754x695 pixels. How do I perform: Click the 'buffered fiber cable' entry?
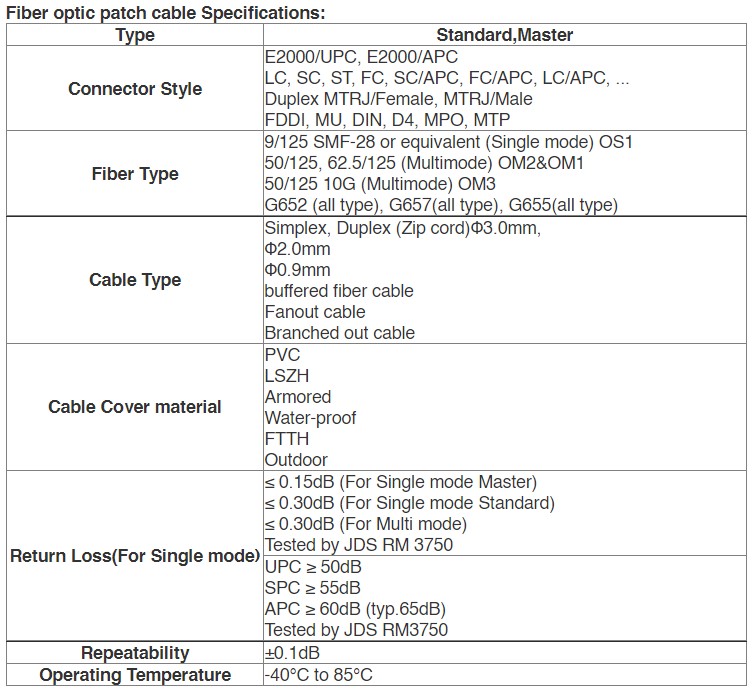[339, 291]
